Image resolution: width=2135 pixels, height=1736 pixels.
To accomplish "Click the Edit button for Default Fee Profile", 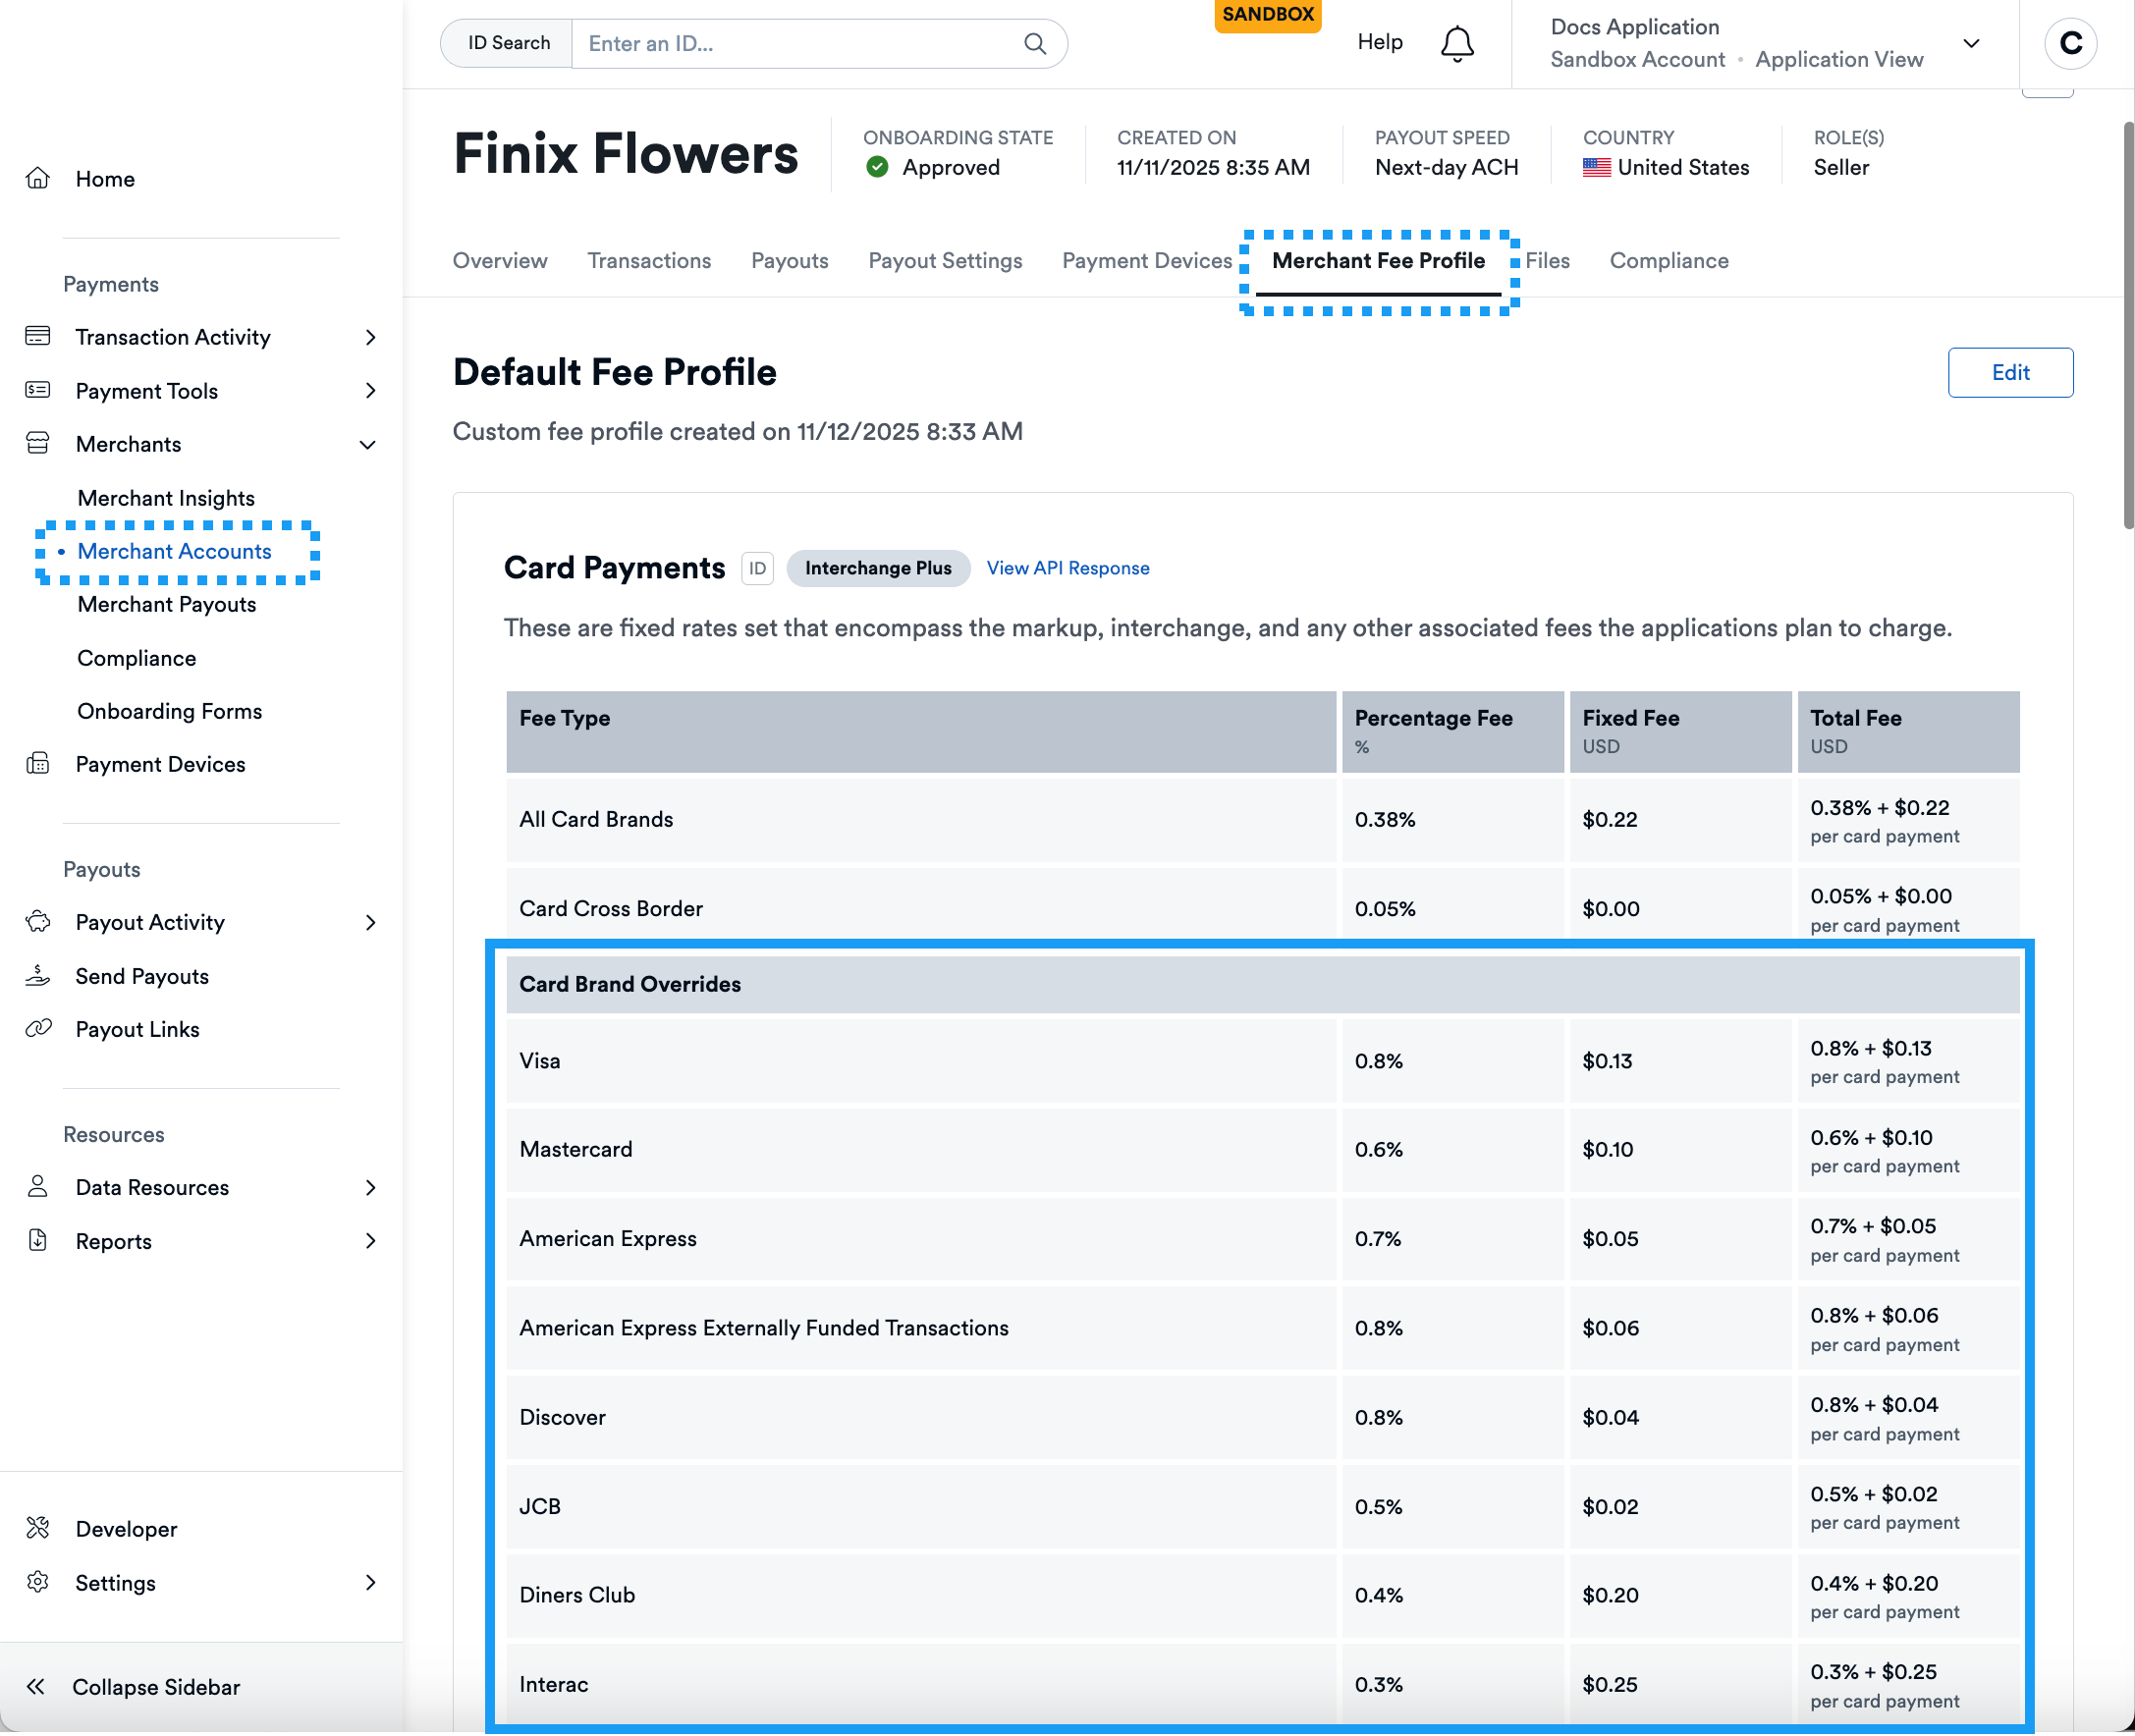I will [x=2010, y=372].
